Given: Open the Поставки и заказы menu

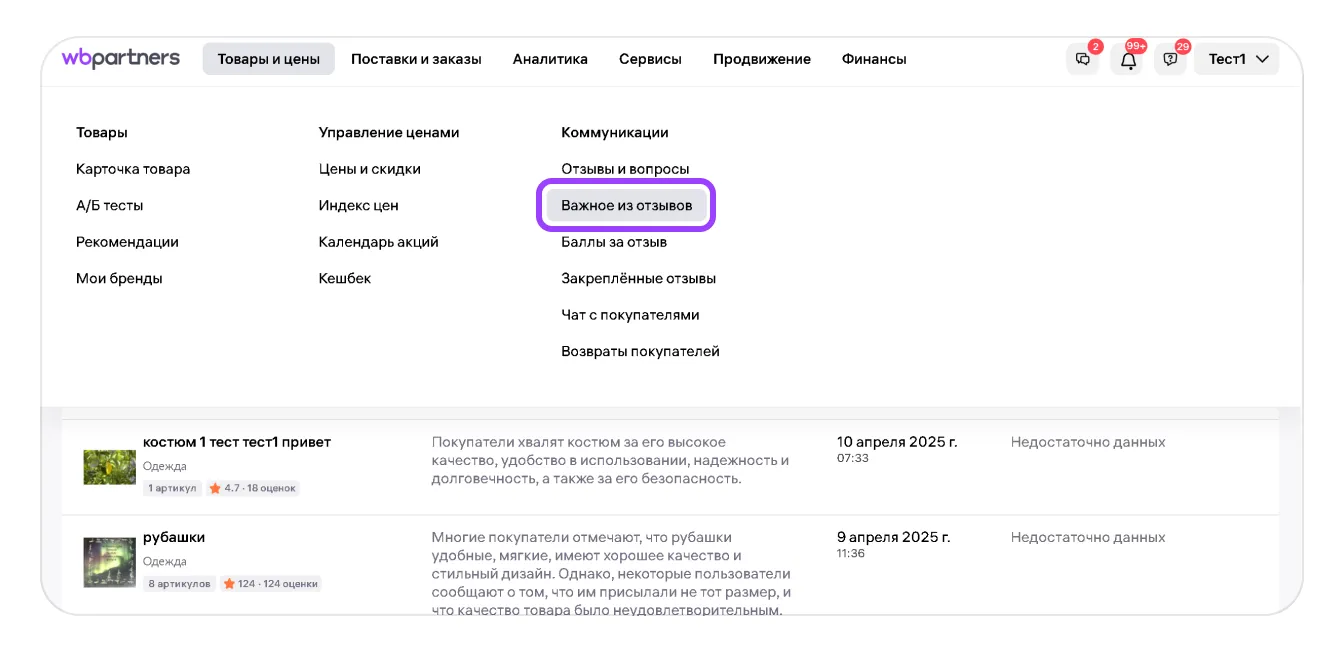Looking at the screenshot, I should coord(416,59).
